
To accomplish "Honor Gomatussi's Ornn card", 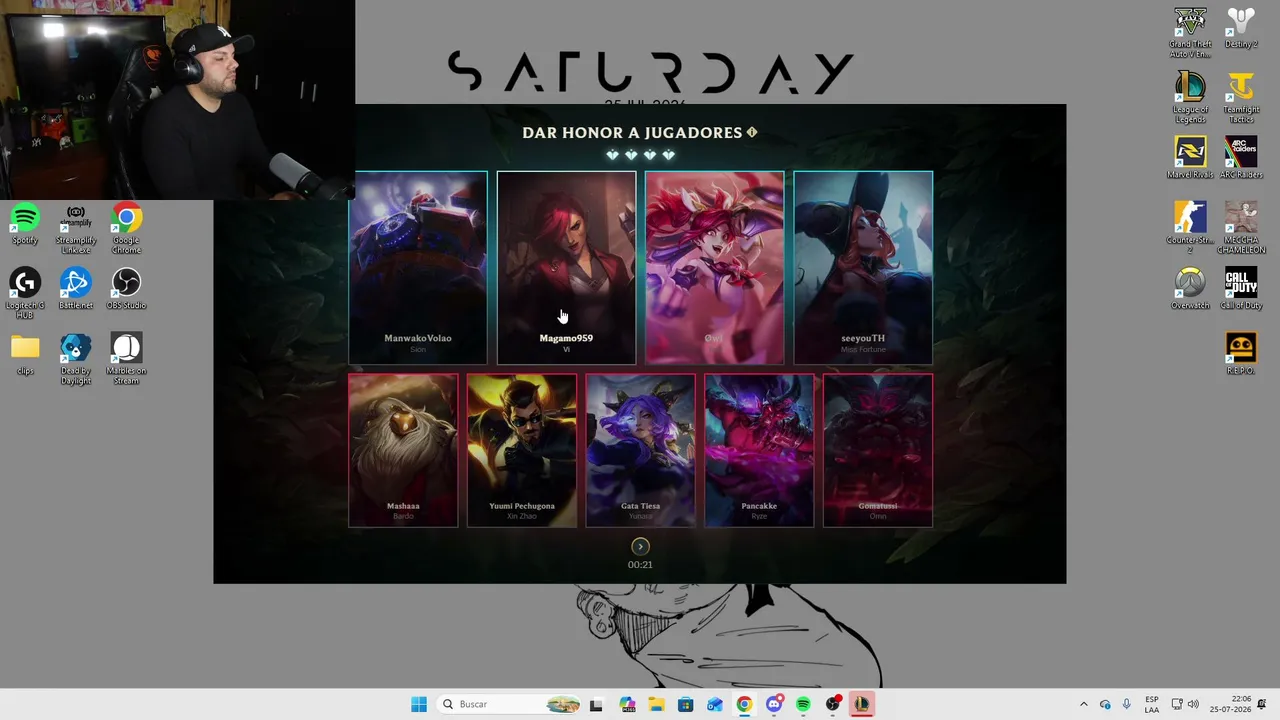I will coord(878,450).
